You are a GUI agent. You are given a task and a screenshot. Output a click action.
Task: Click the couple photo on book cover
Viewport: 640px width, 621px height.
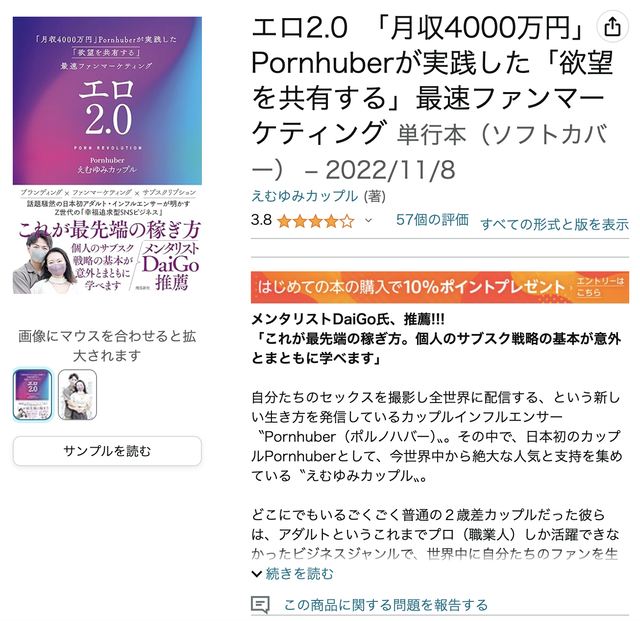[x=43, y=263]
